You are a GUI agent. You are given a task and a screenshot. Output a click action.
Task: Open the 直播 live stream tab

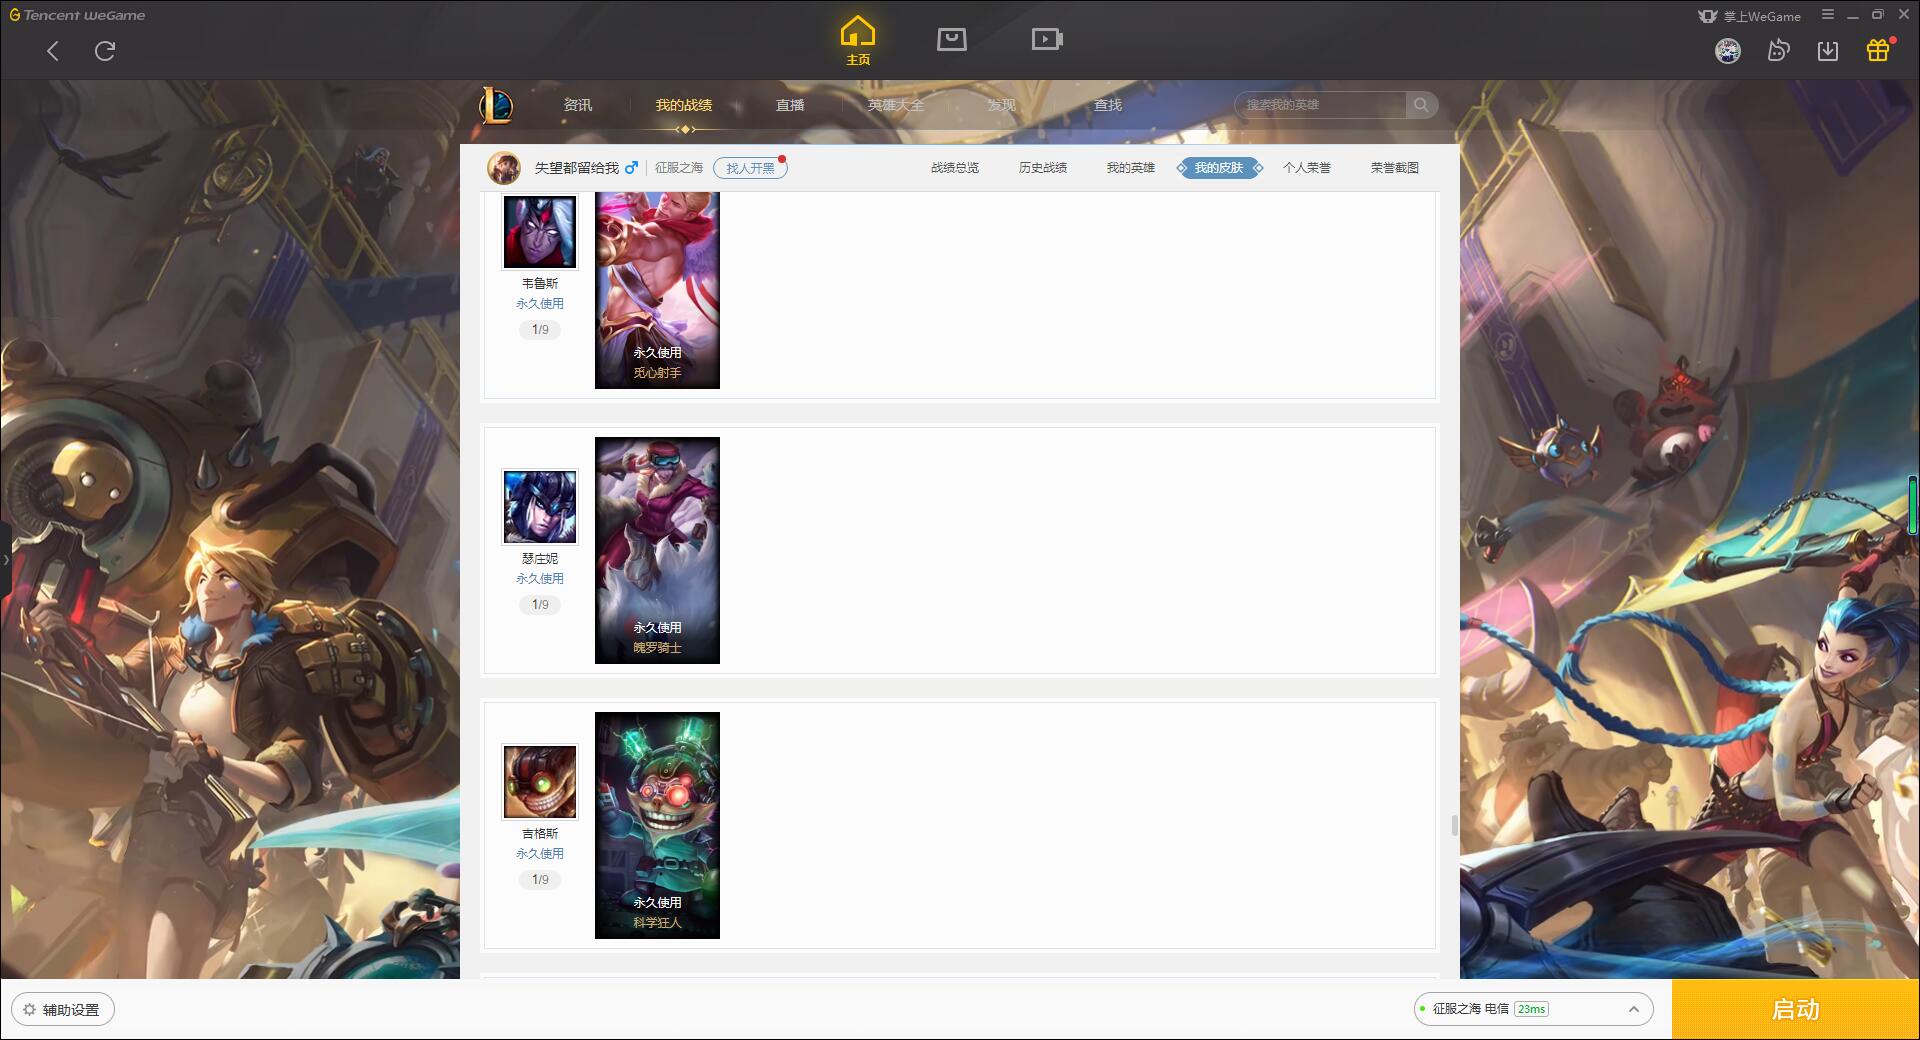(790, 105)
